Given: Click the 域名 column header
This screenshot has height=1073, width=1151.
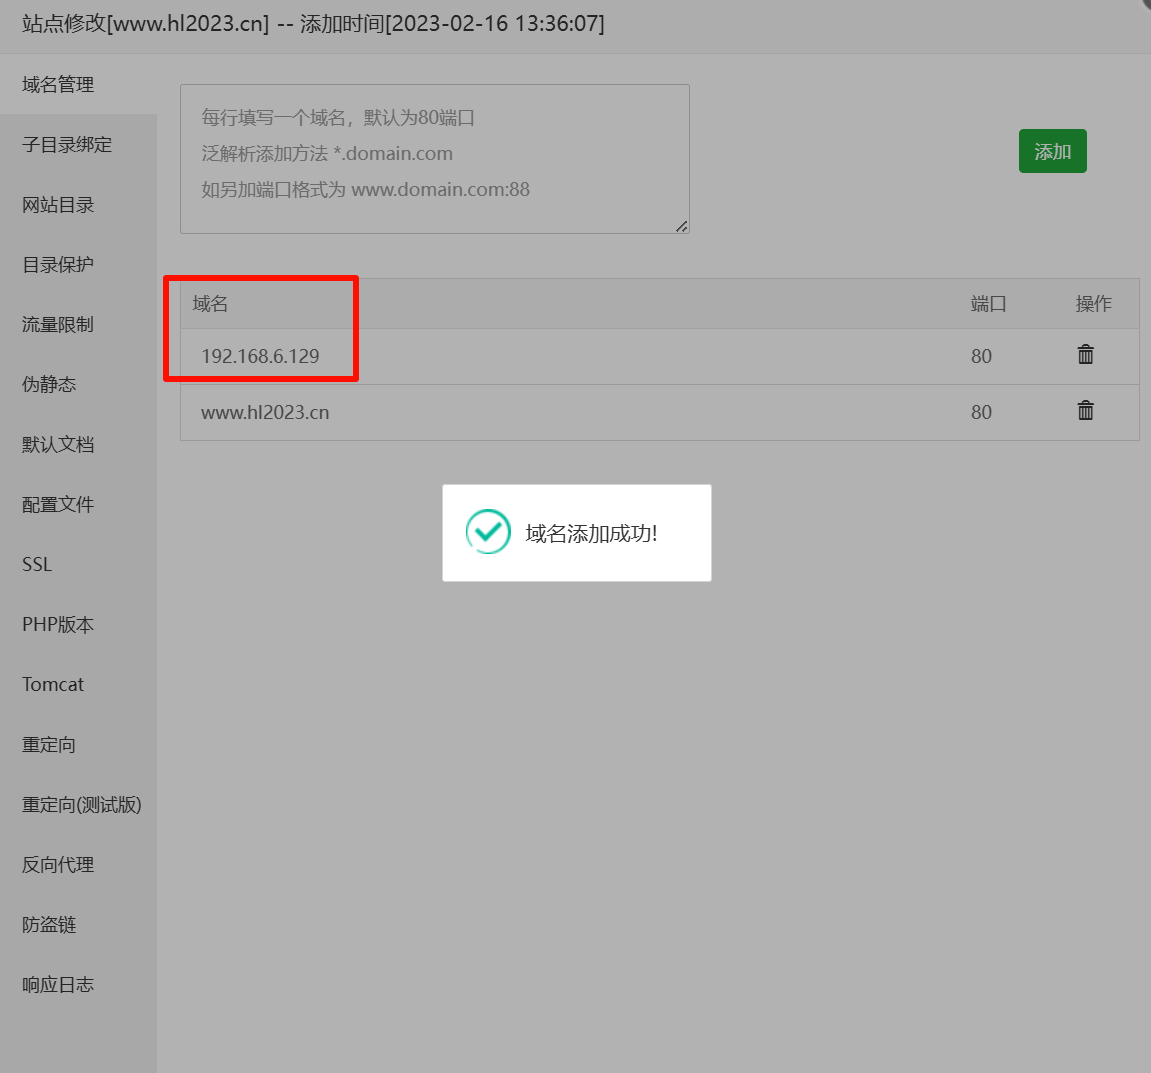Looking at the screenshot, I should pyautogui.click(x=210, y=304).
